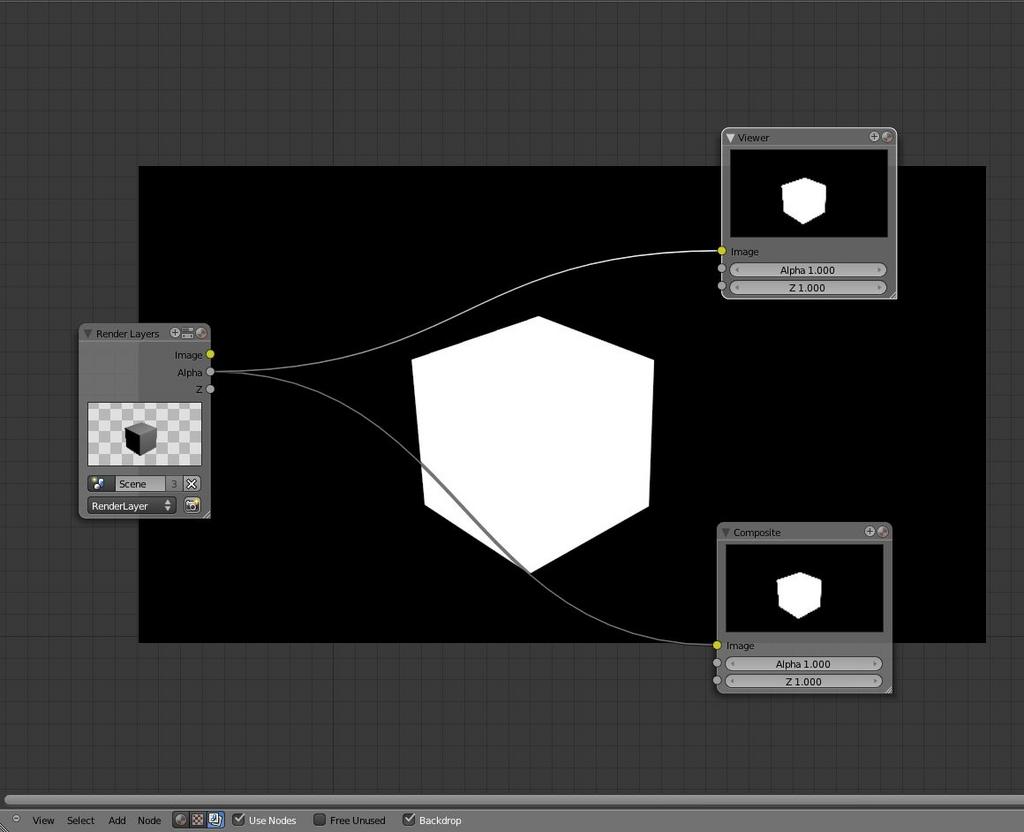Toggle preview sphere icon on Composite node
This screenshot has height=832, width=1024.
(882, 532)
